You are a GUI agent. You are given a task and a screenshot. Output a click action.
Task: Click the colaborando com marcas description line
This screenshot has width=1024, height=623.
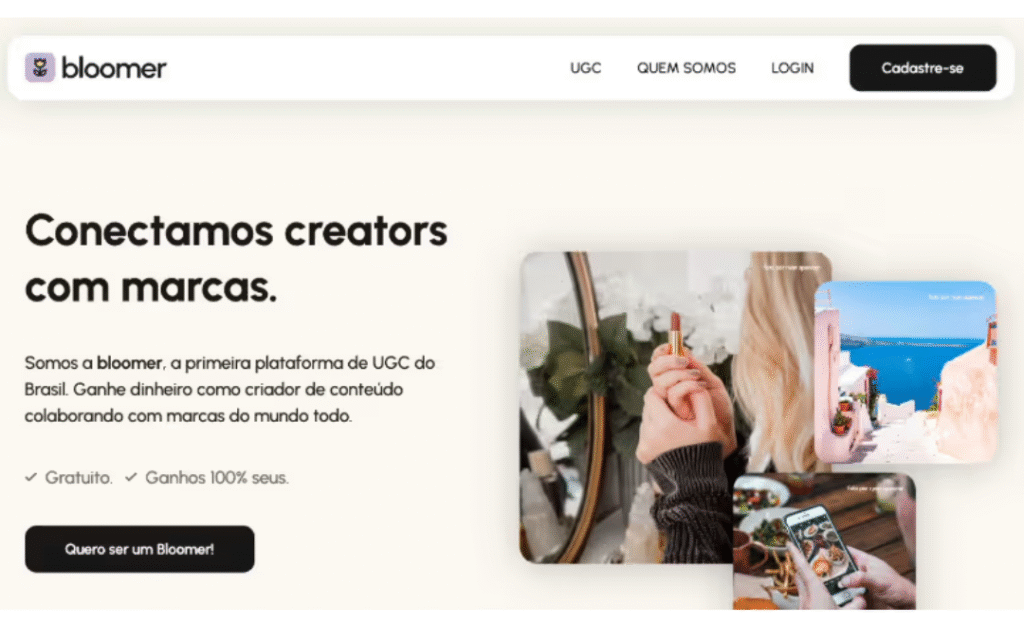tap(188, 415)
